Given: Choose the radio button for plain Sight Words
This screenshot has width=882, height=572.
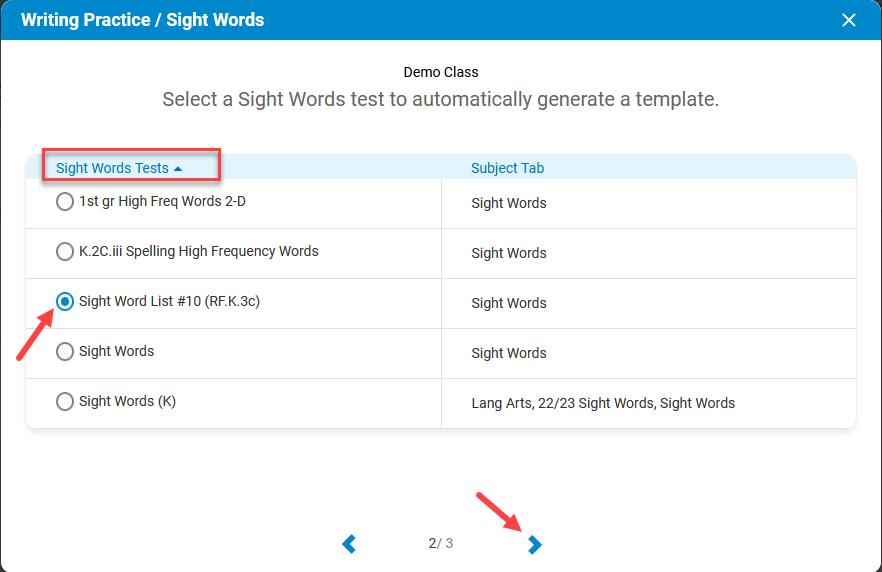Looking at the screenshot, I should coord(65,352).
